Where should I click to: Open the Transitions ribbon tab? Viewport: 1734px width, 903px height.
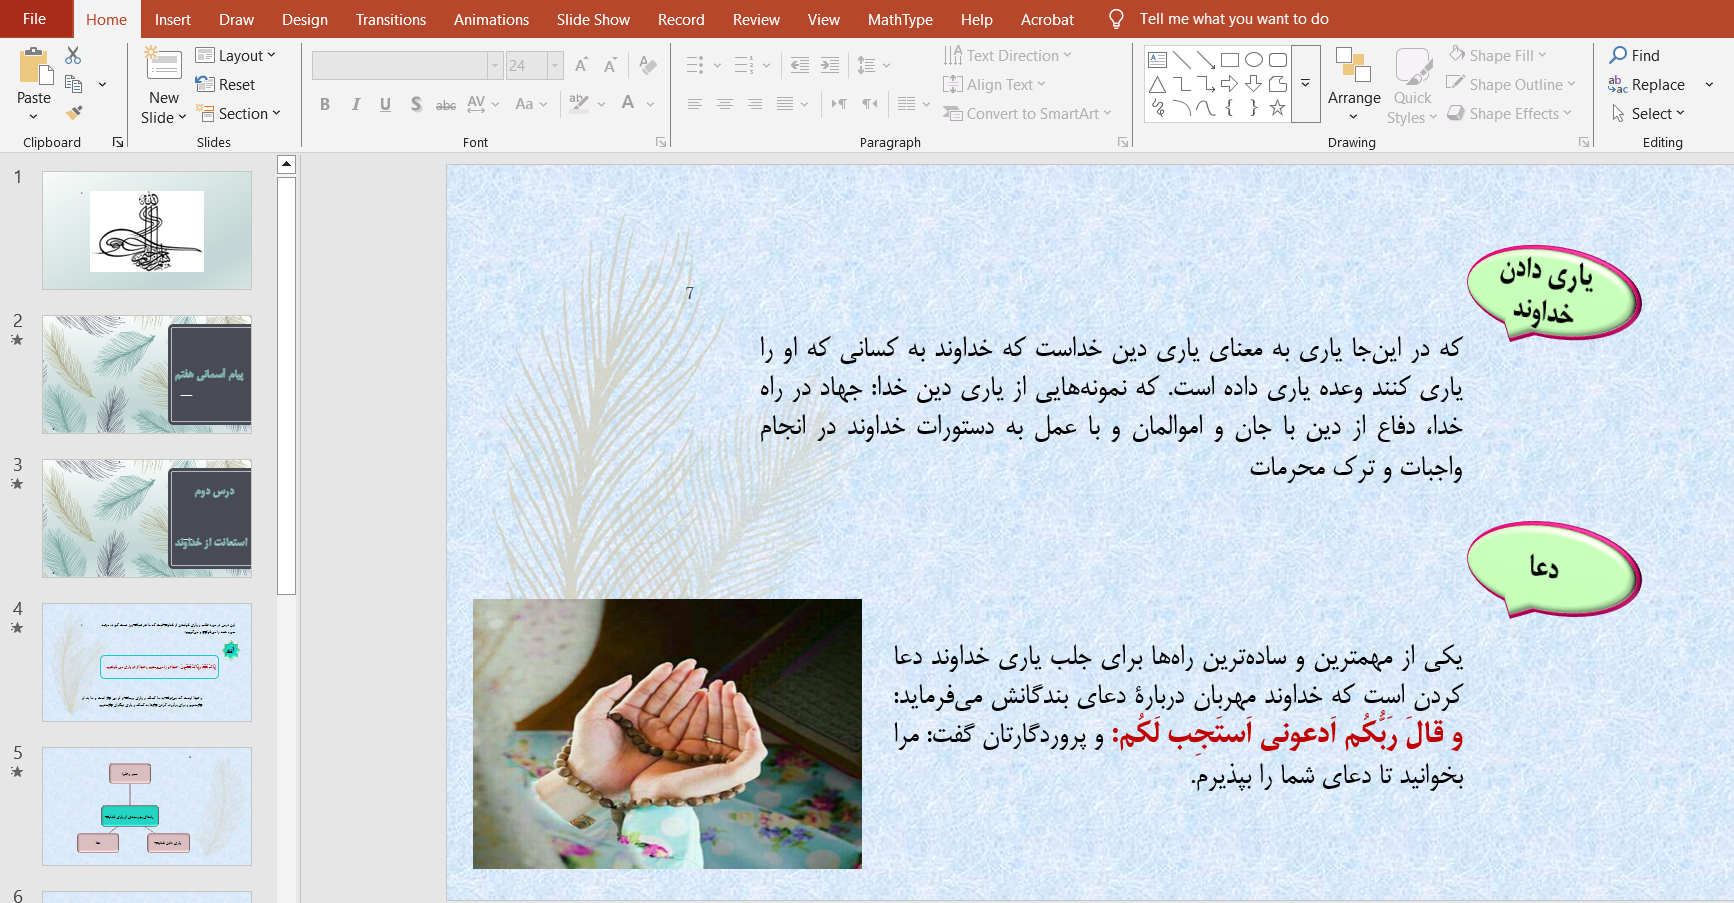pos(390,19)
